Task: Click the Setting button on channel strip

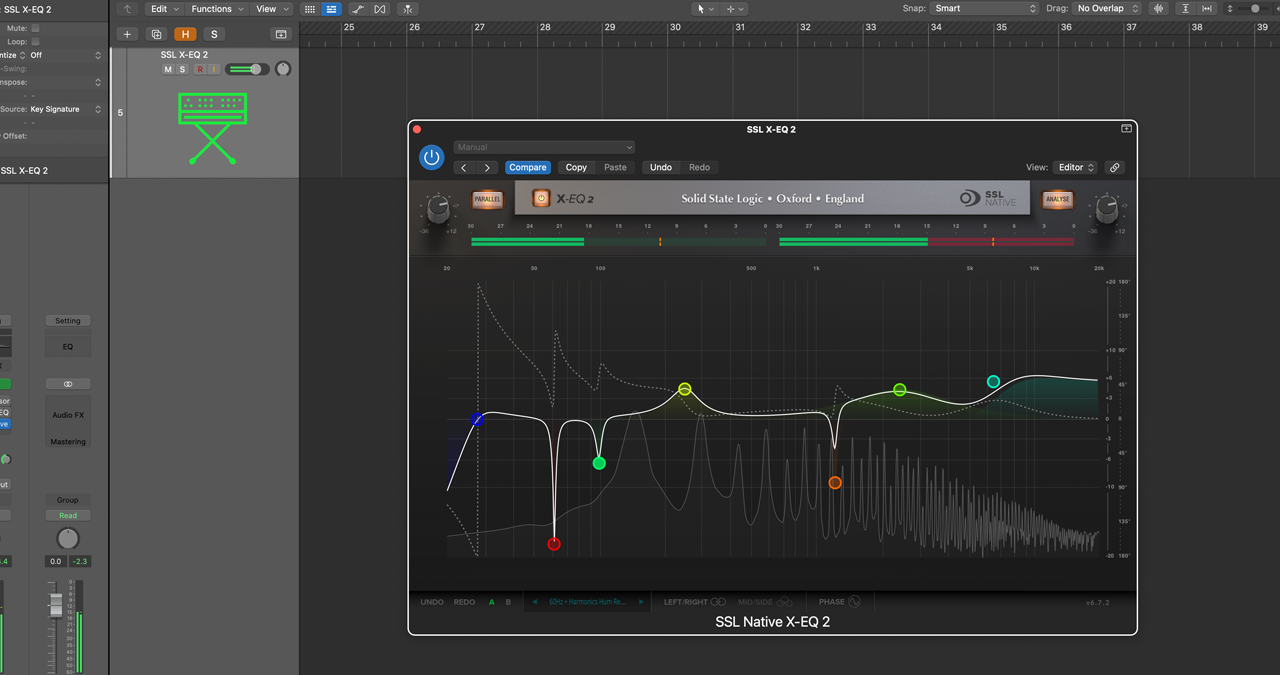Action: click(x=68, y=321)
